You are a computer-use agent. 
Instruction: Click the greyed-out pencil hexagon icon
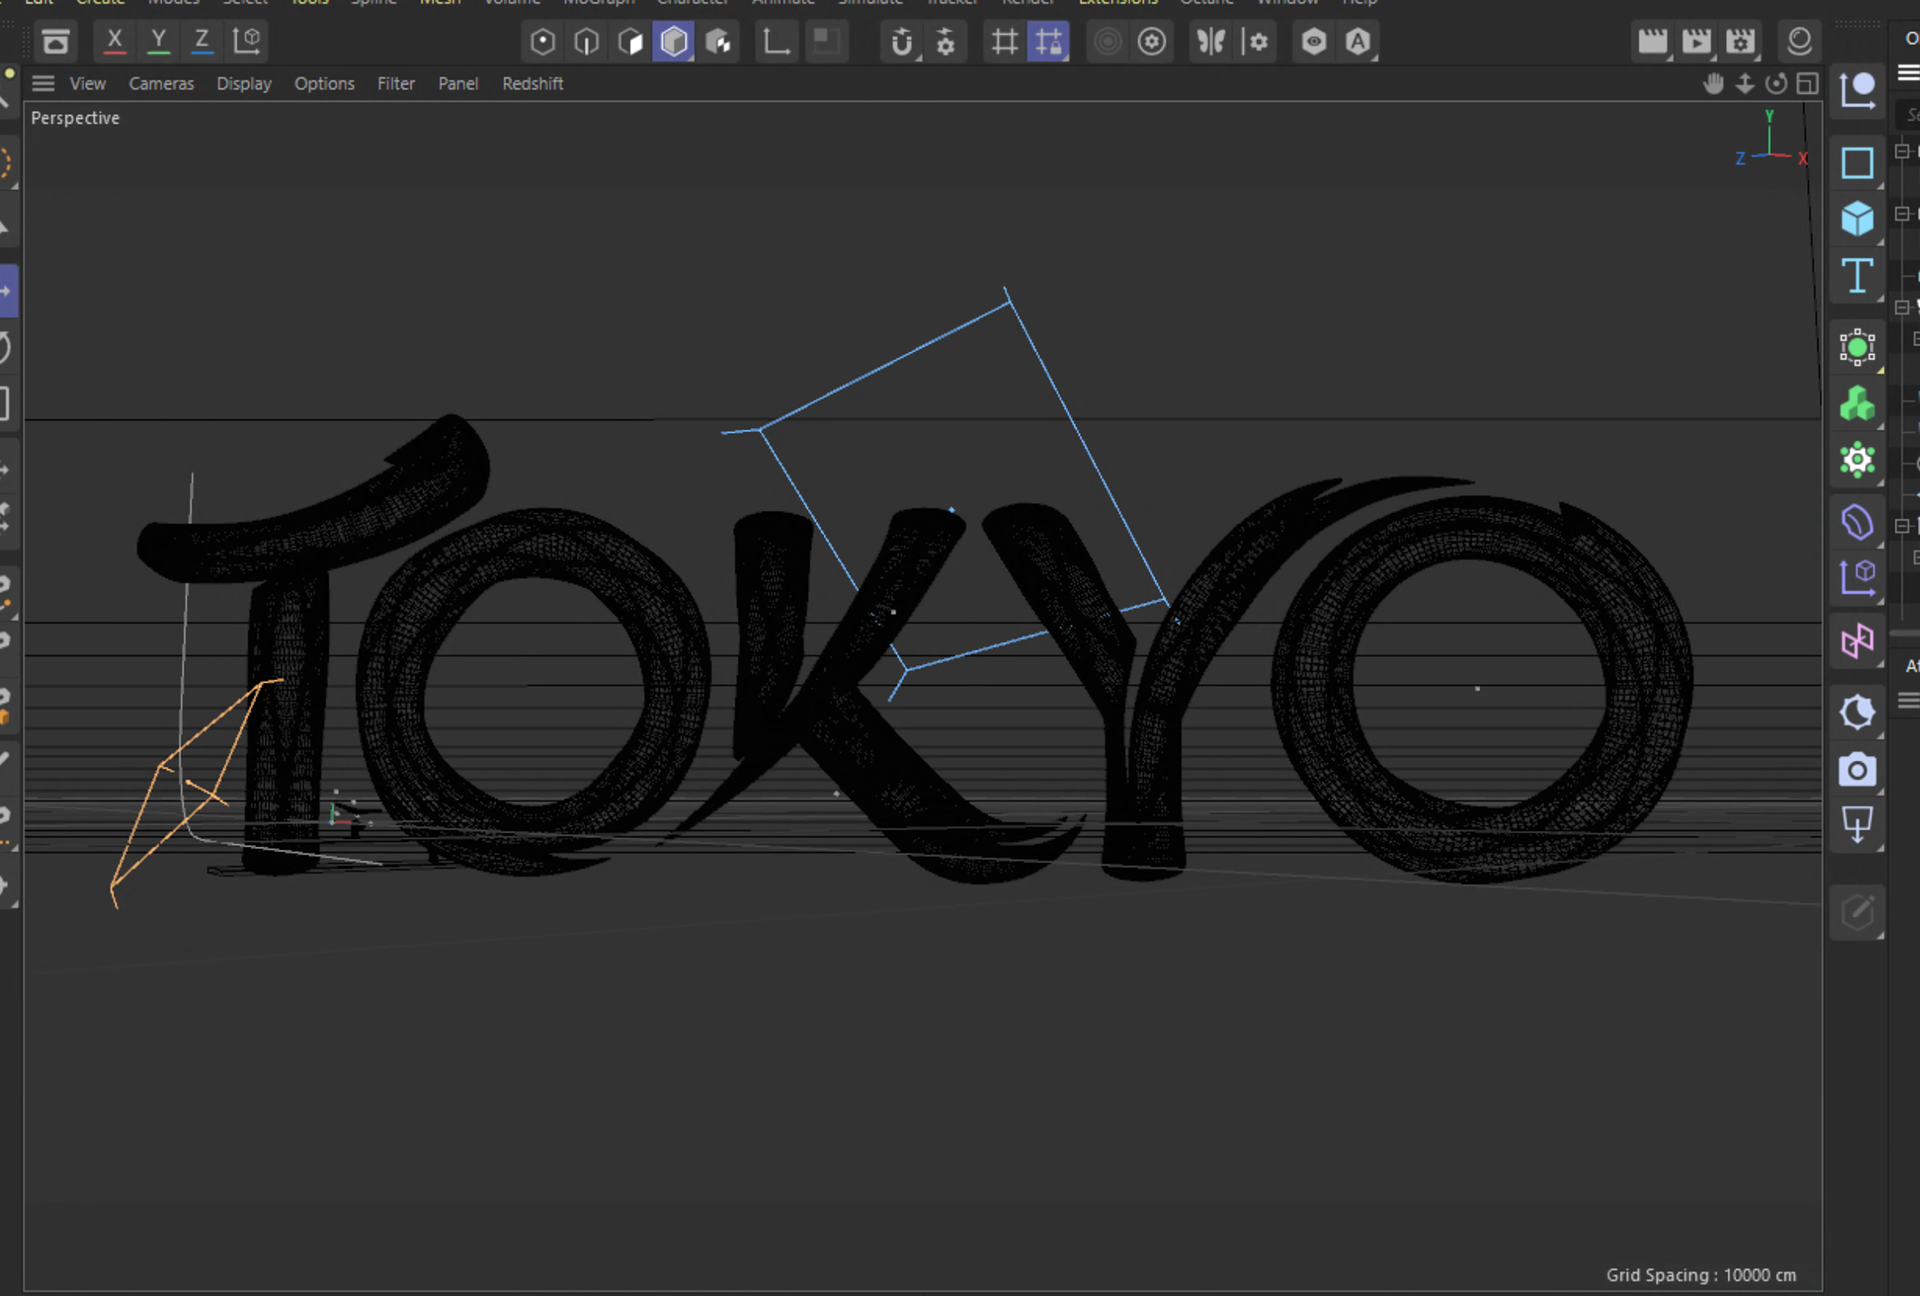[1857, 912]
